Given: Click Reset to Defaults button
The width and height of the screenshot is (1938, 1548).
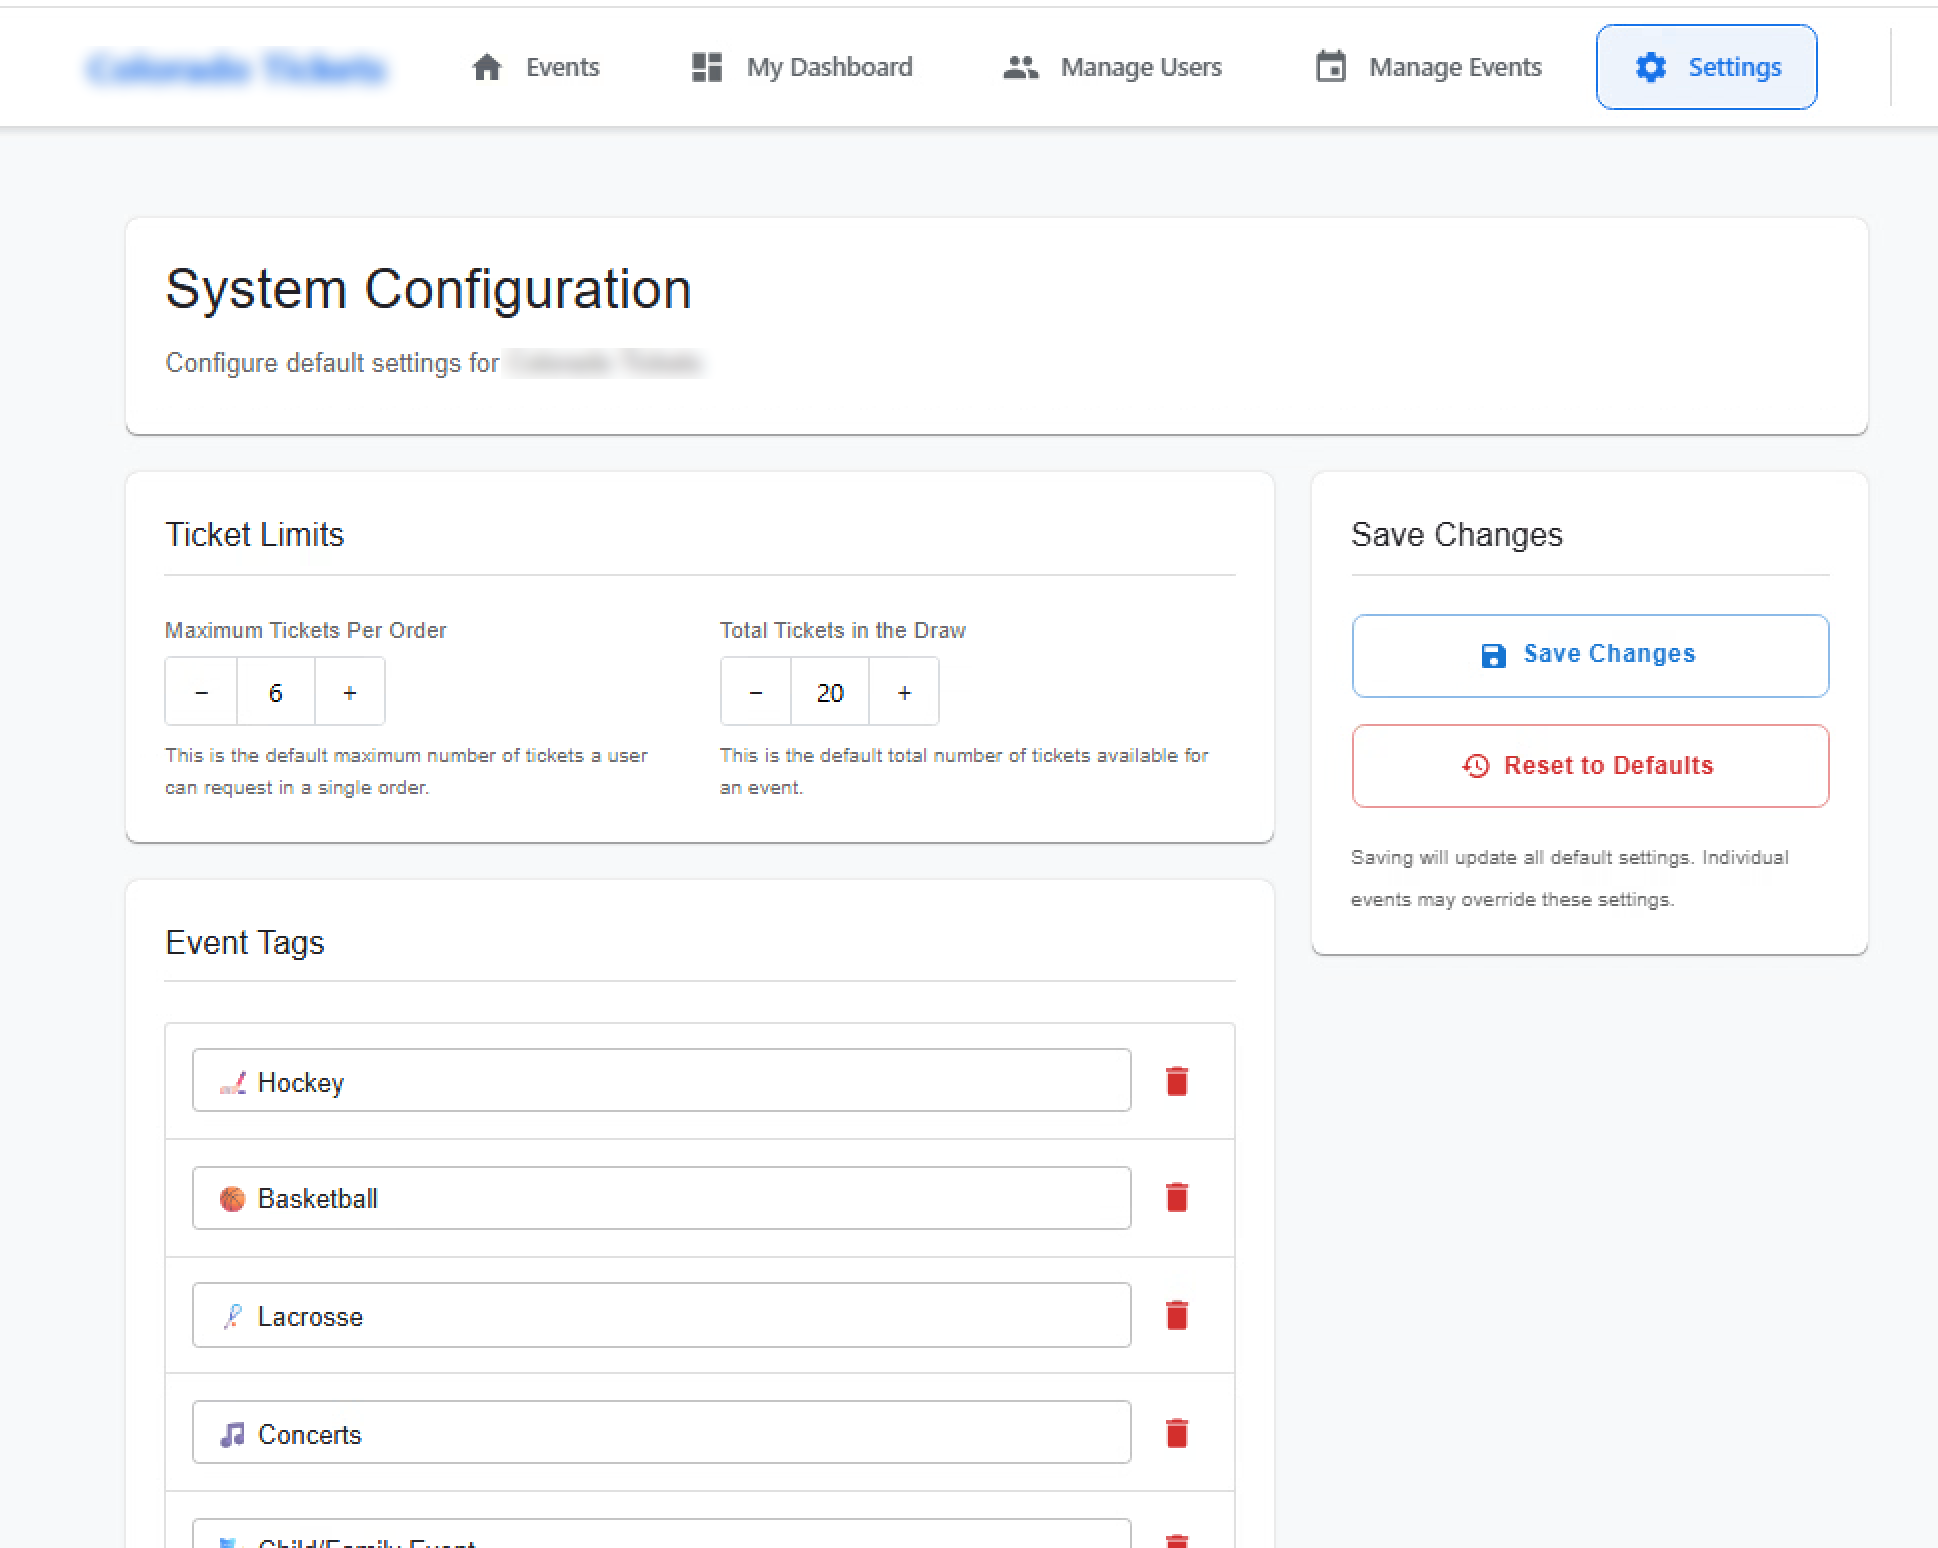Looking at the screenshot, I should pyautogui.click(x=1590, y=766).
